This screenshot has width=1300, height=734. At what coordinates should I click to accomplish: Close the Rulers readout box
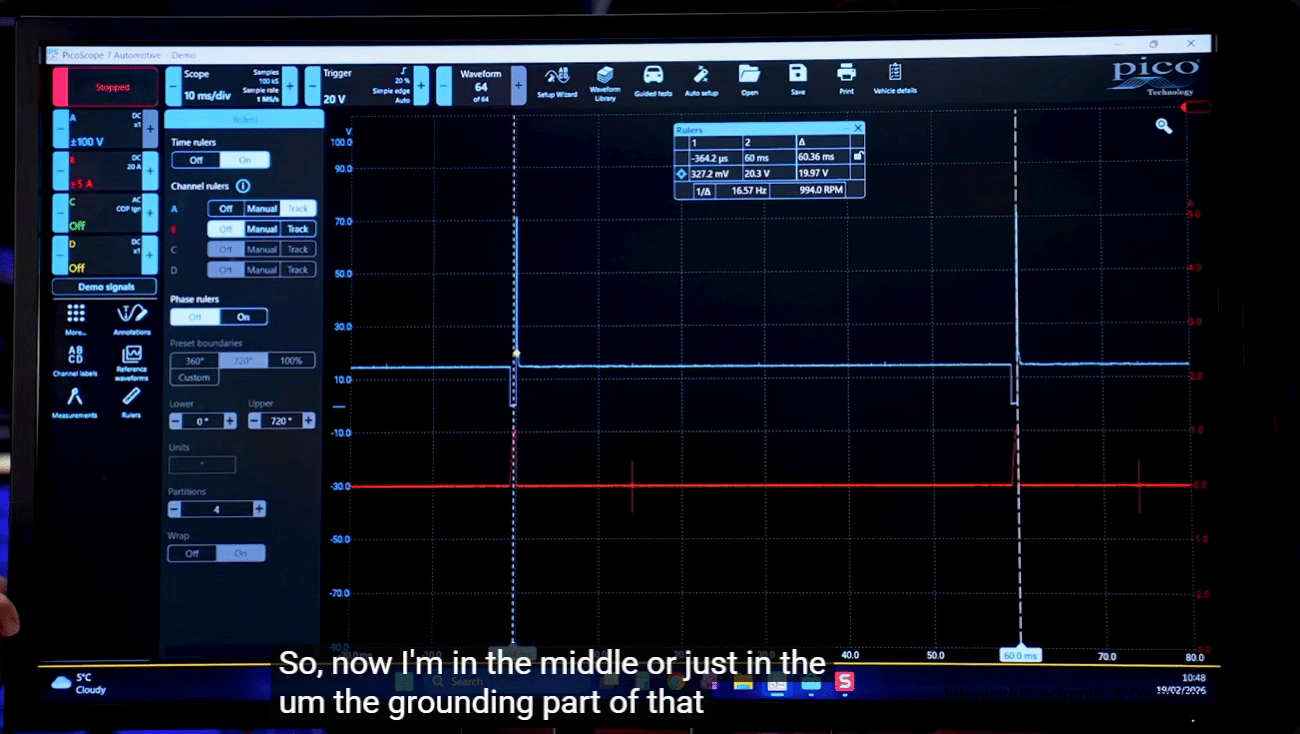click(x=857, y=129)
